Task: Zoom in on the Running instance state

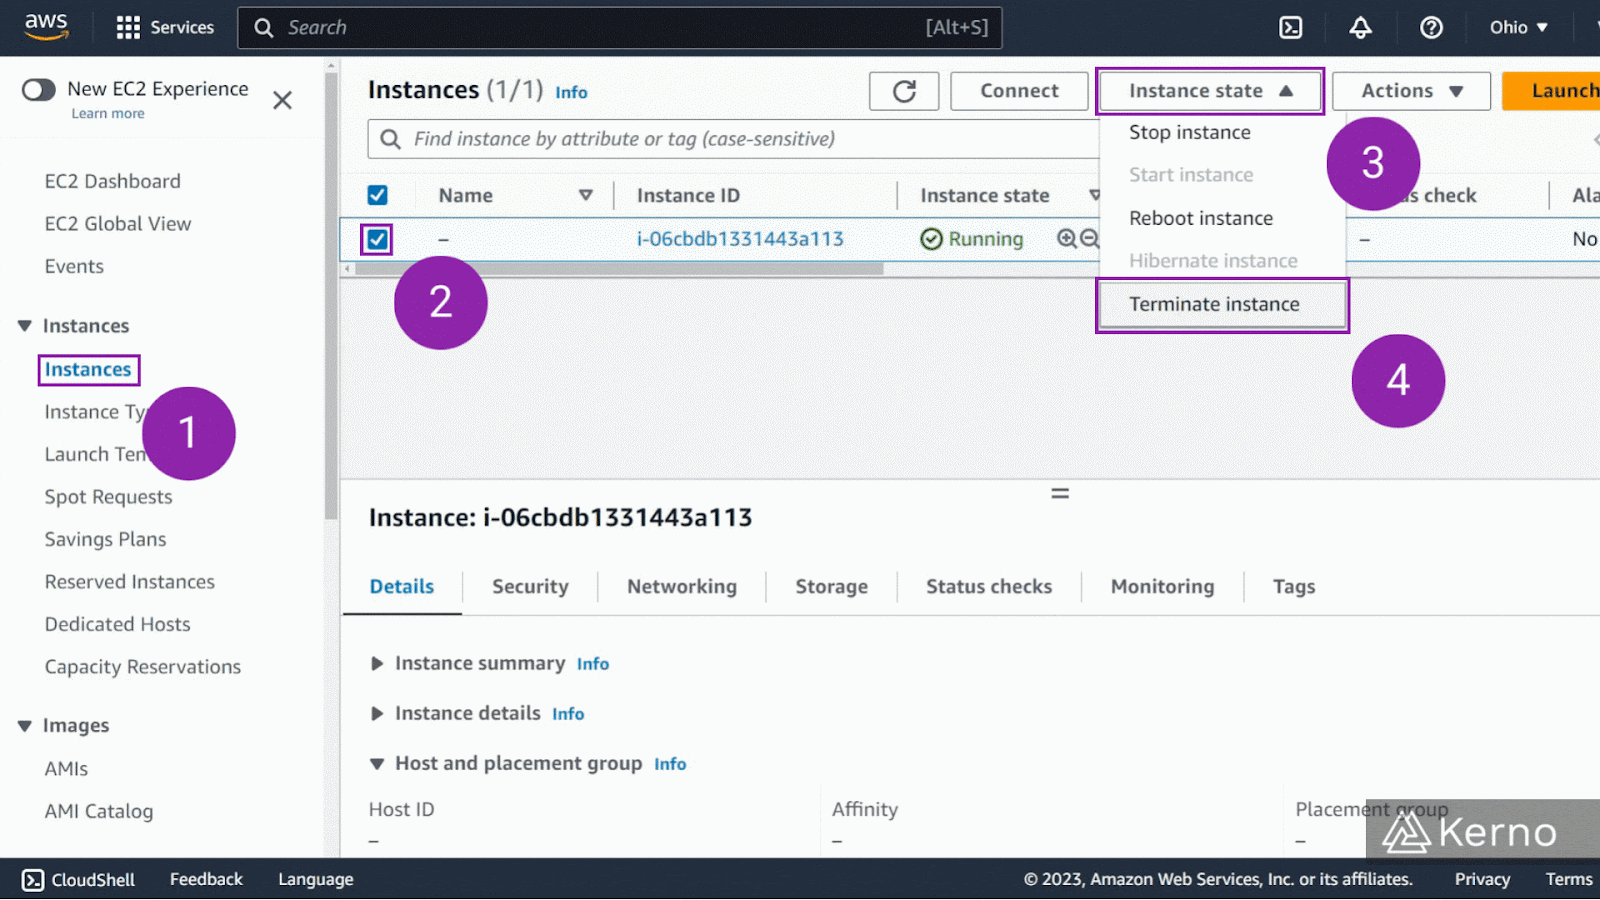Action: pyautogui.click(x=1067, y=238)
